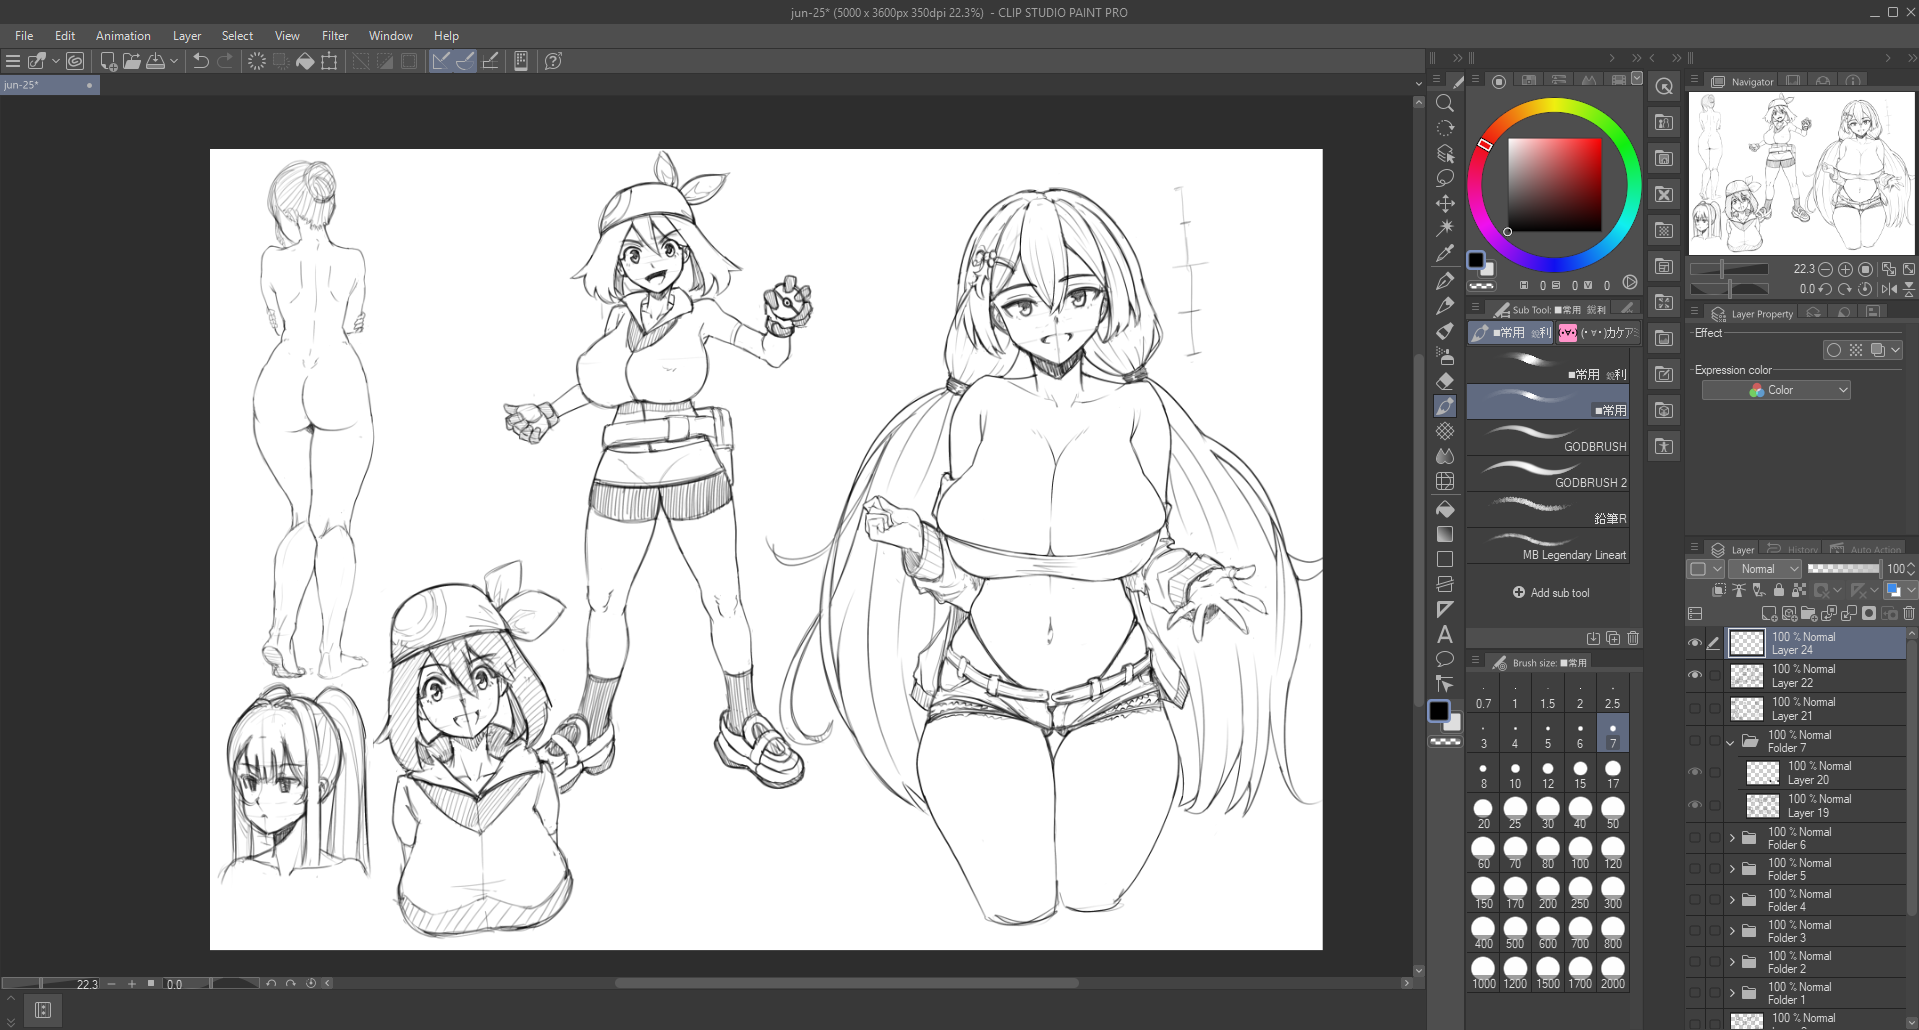
Task: Select the Eraser tool
Action: click(x=1445, y=381)
